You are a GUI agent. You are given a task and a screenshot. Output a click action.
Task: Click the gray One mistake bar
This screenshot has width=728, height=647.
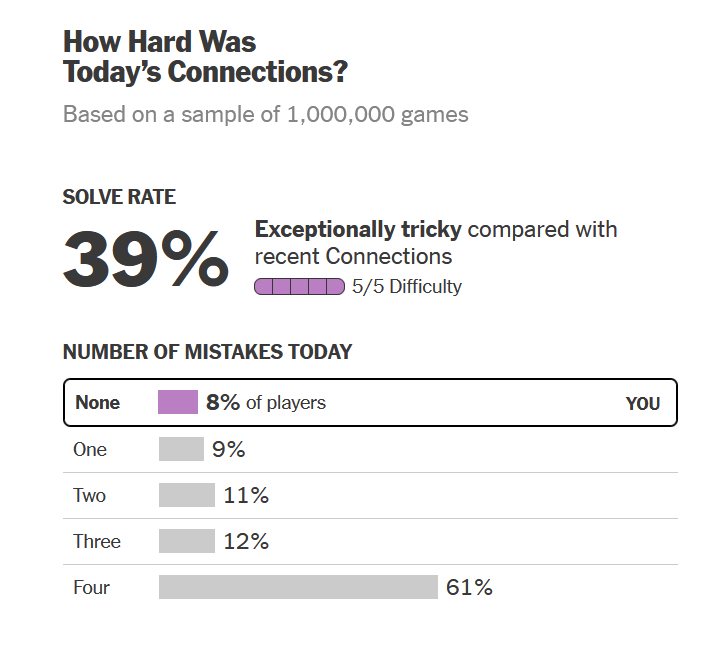click(x=181, y=449)
